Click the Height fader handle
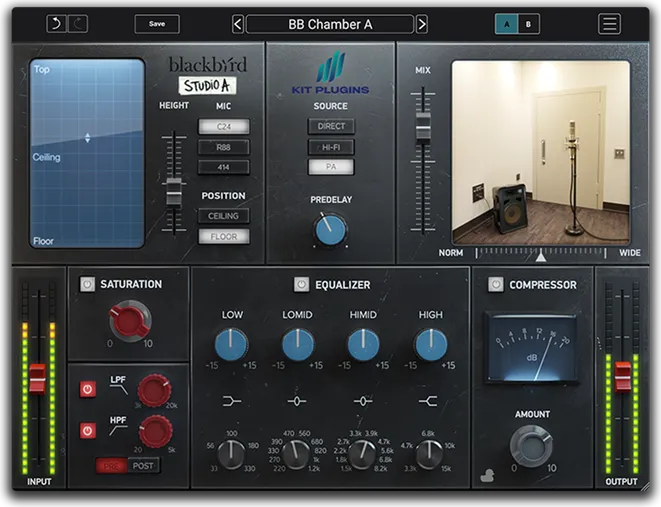The image size is (661, 507). (x=174, y=192)
